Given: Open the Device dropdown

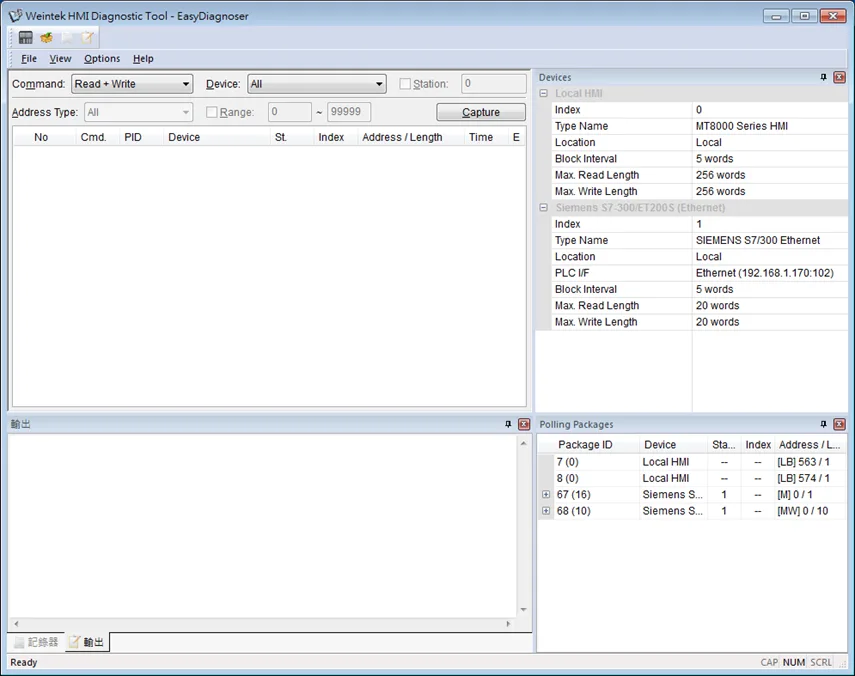Looking at the screenshot, I should click(317, 84).
